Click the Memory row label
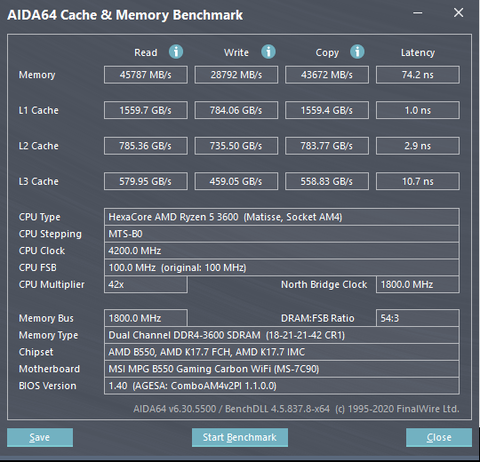 [37, 75]
